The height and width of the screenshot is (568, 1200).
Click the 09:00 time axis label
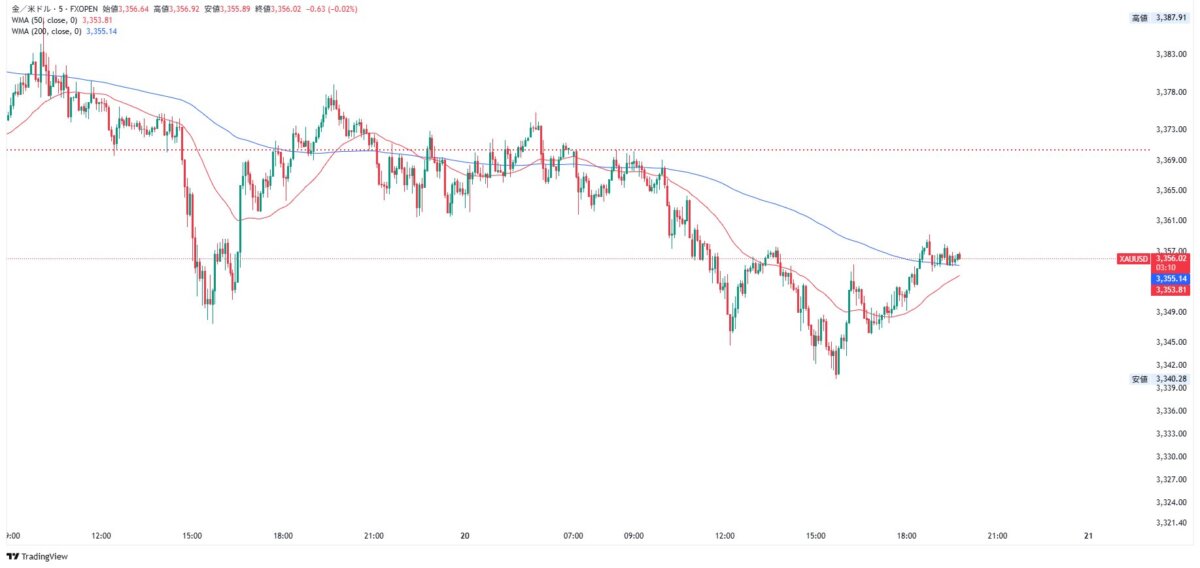(x=636, y=536)
